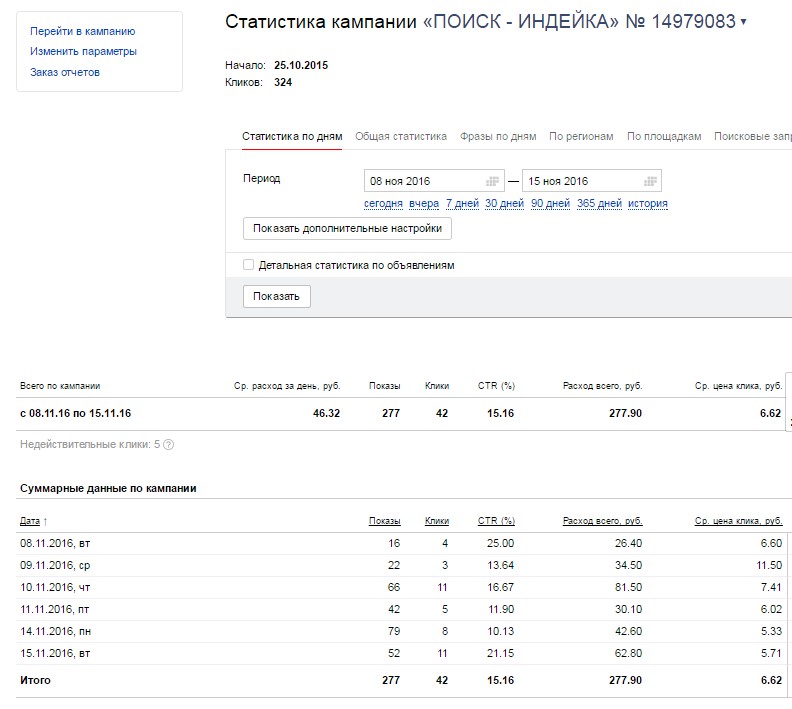The width and height of the screenshot is (792, 709).
Task: Set period to 7 дней
Action: (462, 204)
